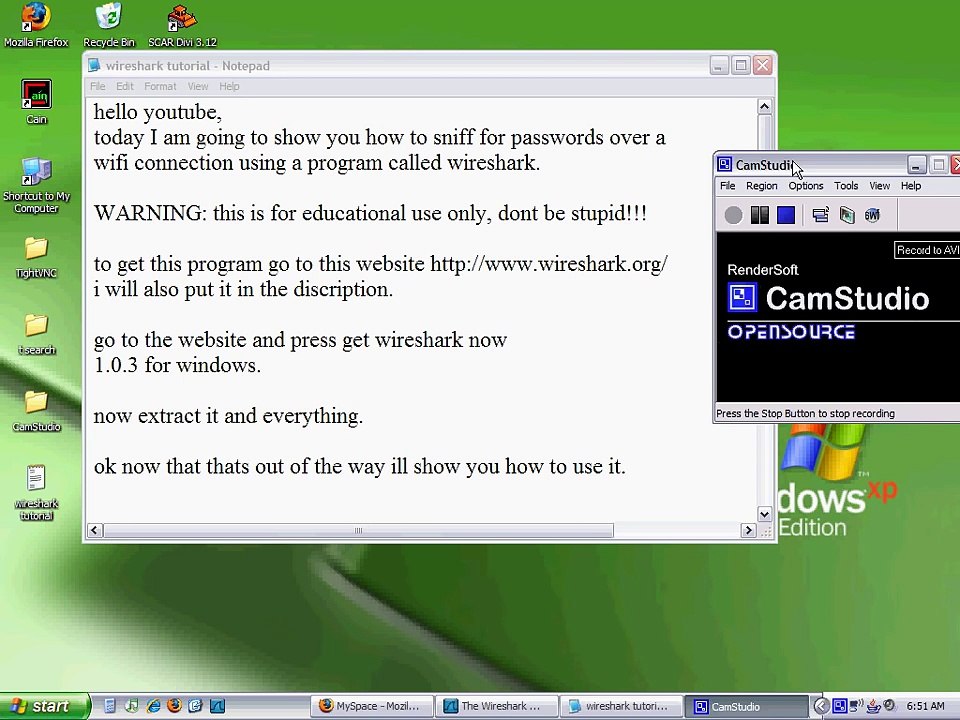Click the WARNING line in Notepad
Viewport: 960px width, 720px height.
tap(370, 213)
